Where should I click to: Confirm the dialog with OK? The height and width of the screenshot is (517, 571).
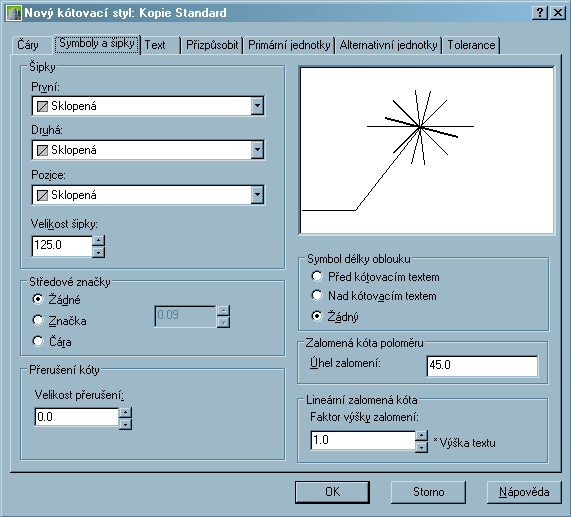[332, 492]
